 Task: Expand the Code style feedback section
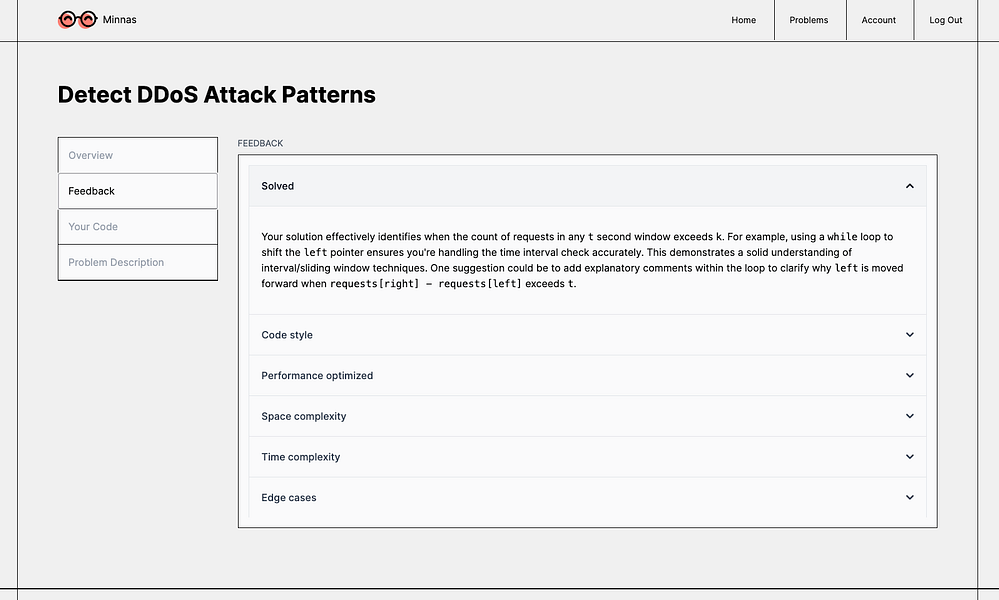click(287, 335)
